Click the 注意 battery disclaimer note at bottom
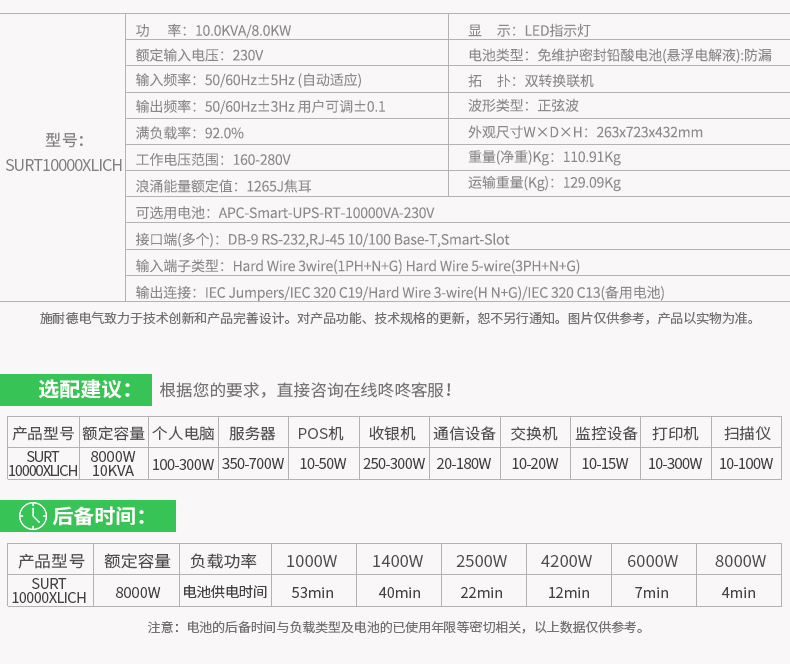This screenshot has height=664, width=790. [395, 628]
